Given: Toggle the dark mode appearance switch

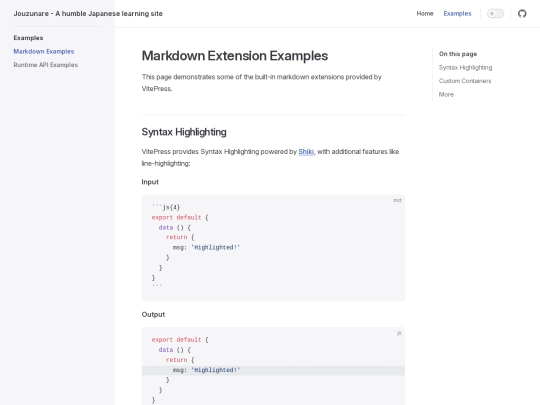Looking at the screenshot, I should pos(495,13).
